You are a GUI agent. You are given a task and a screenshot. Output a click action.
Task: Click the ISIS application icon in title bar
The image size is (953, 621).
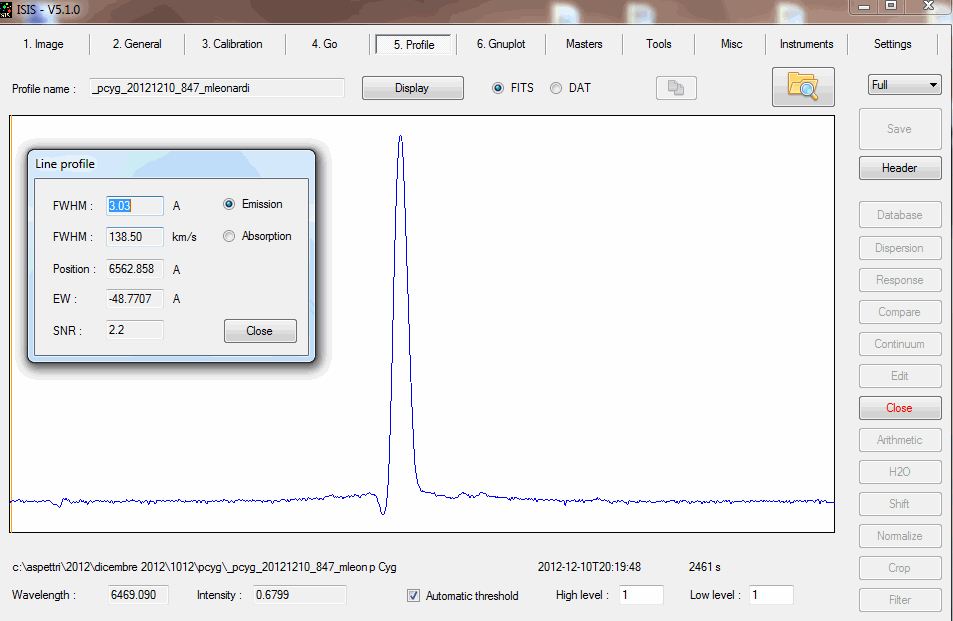pyautogui.click(x=7, y=9)
